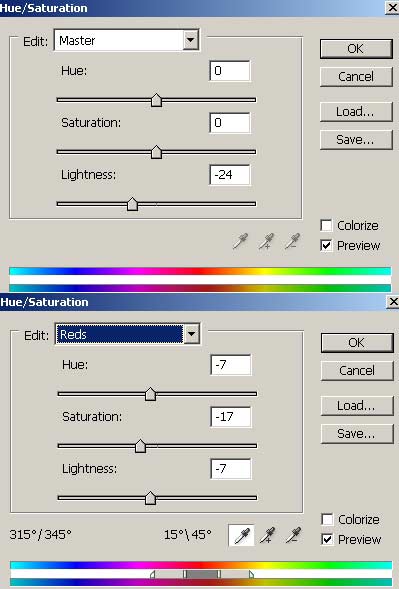The width and height of the screenshot is (399, 589).
Task: Select Subtract from Sample eyedropper in Reds dialog
Action: (293, 535)
